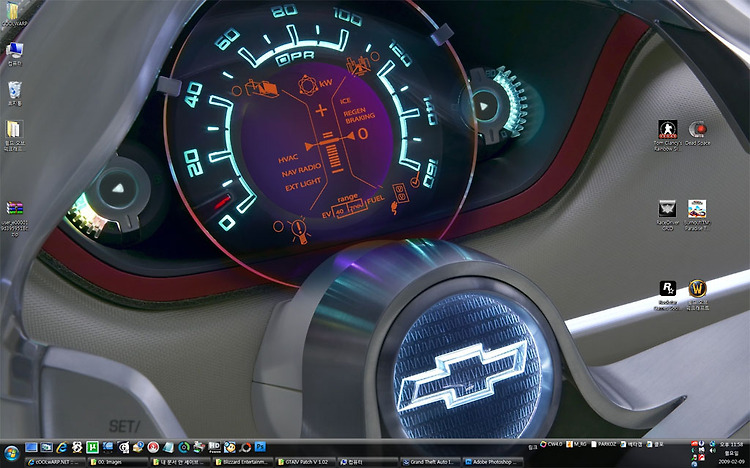Click Switch between windows quick launch icon
This screenshot has height=468, width=750.
(46, 447)
